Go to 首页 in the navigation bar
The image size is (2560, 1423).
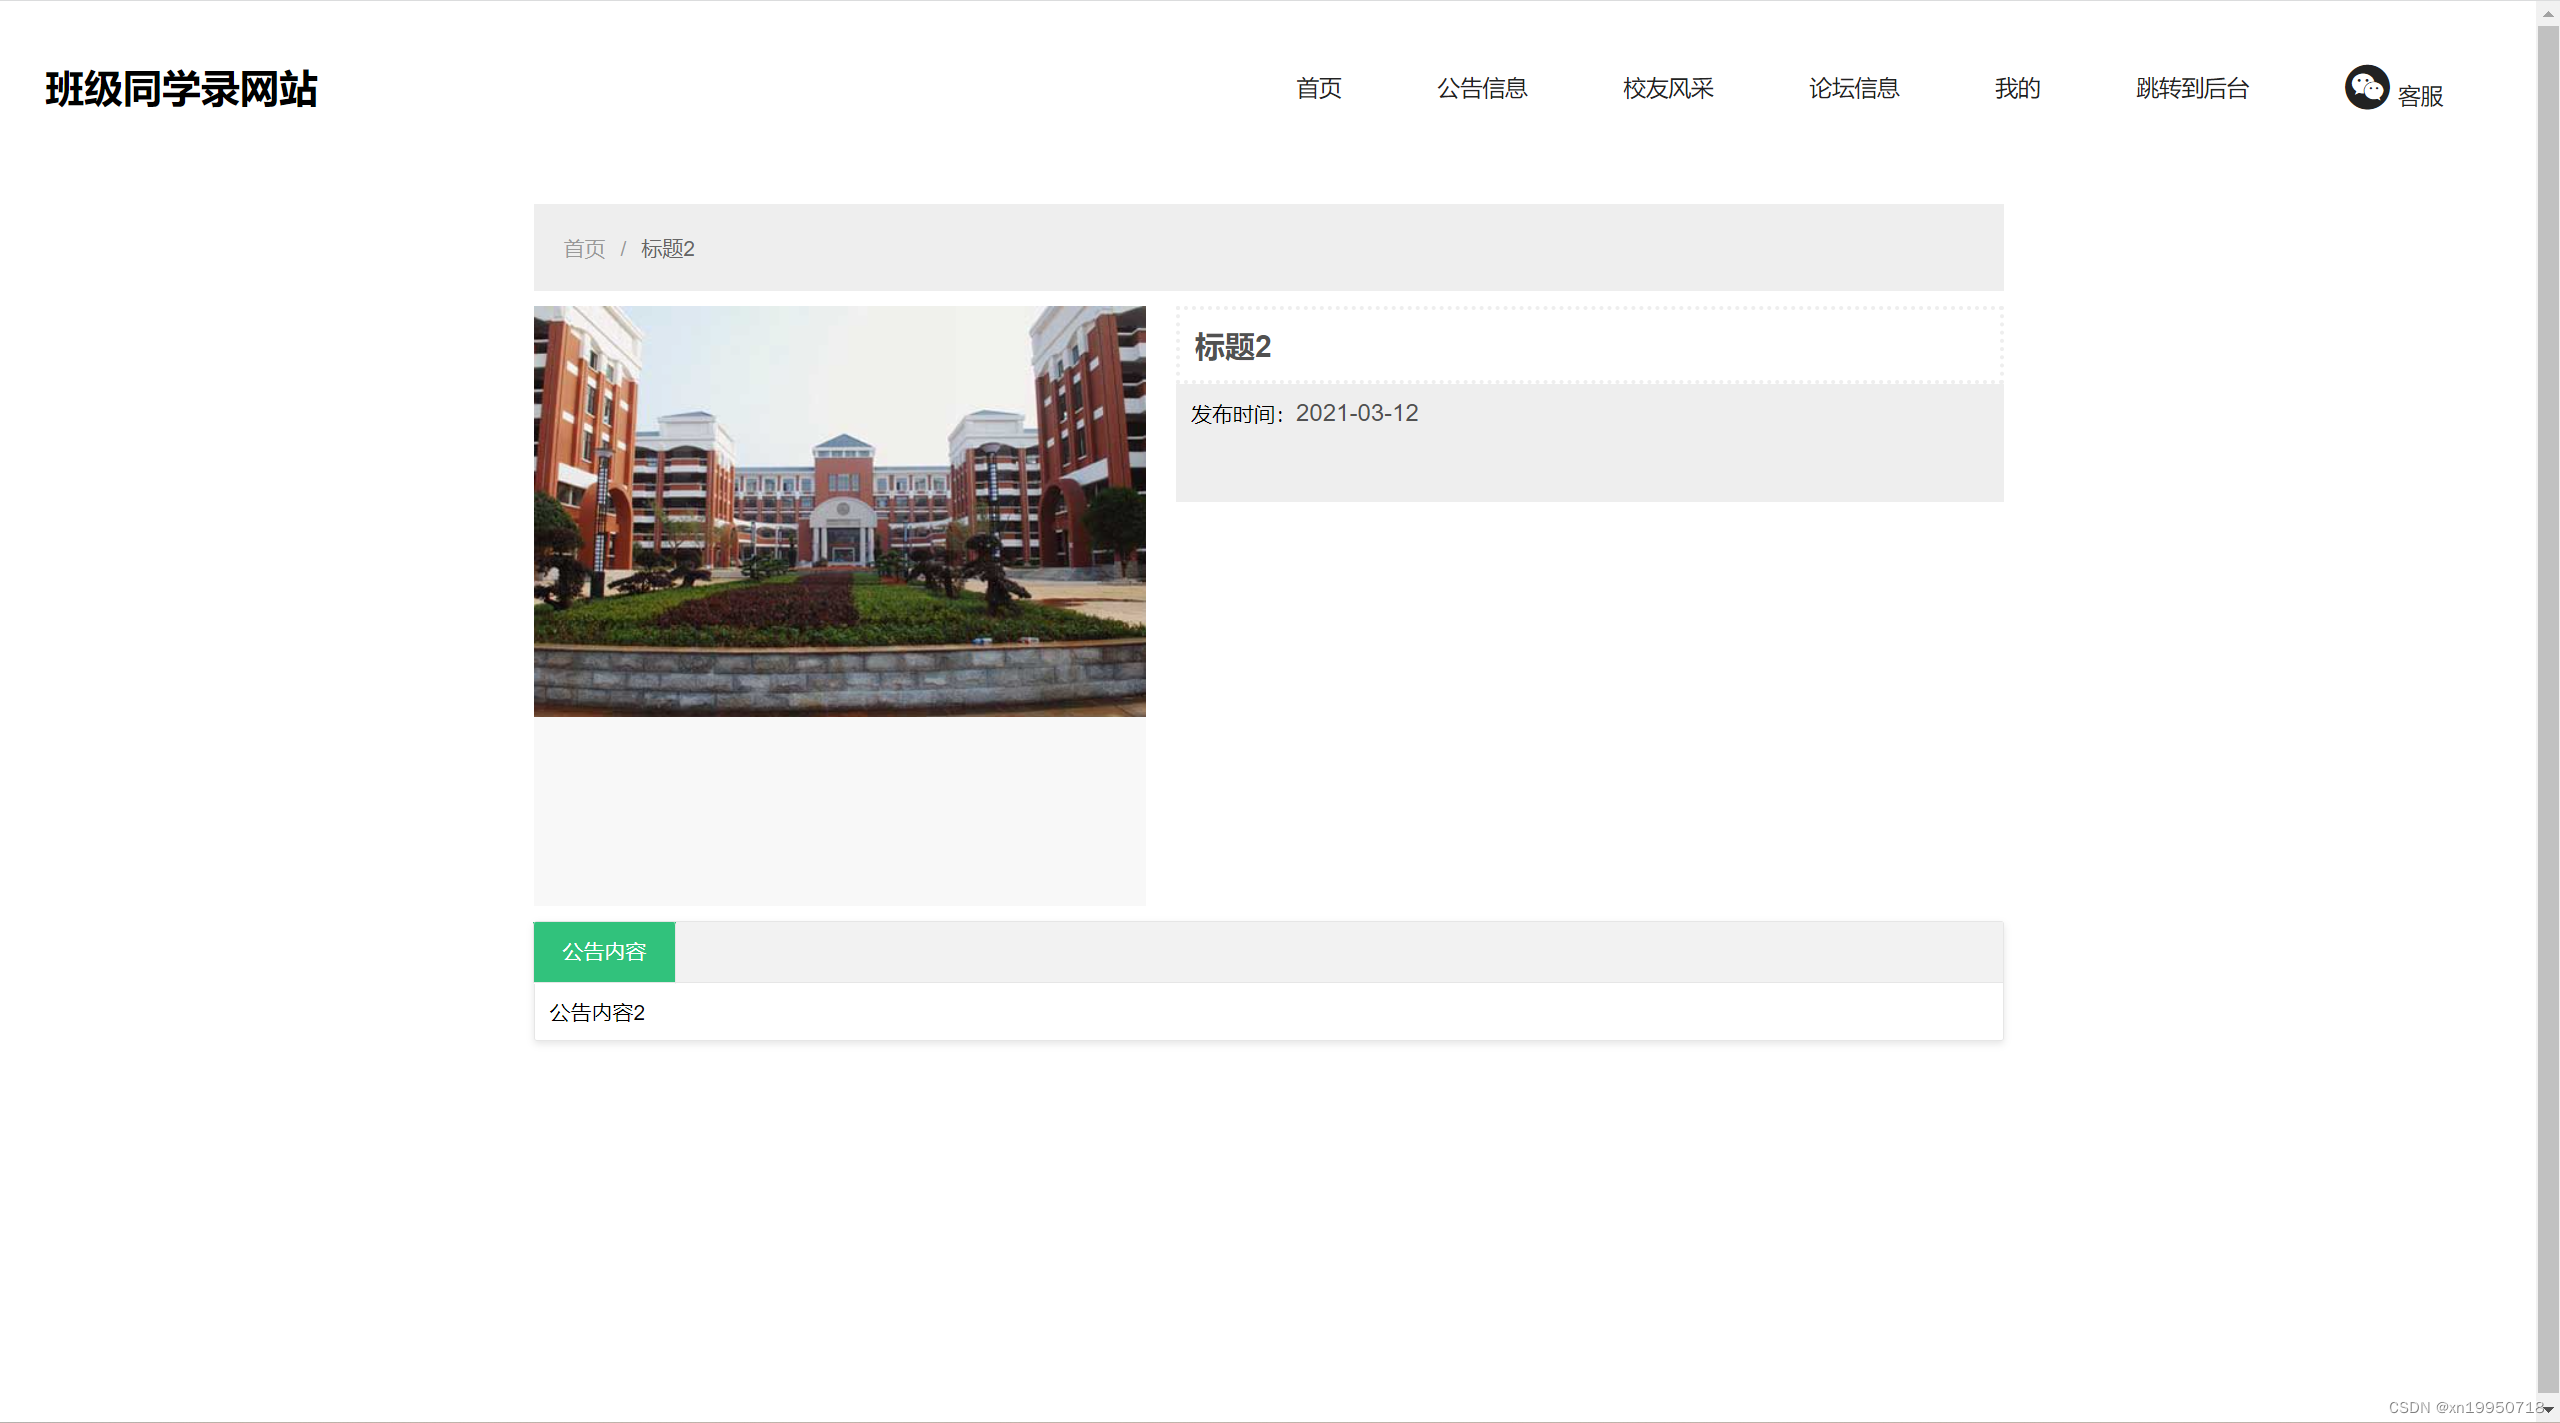click(x=1318, y=88)
